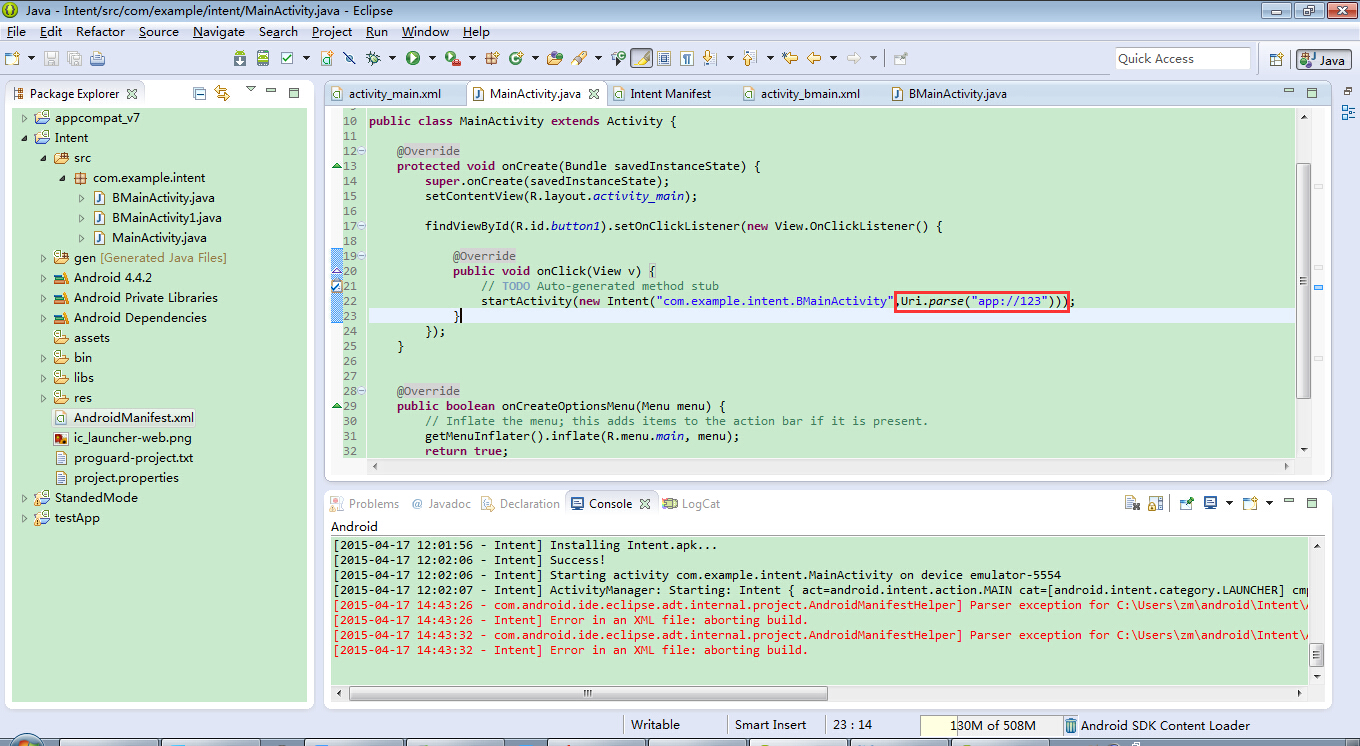Click the Open Type folder icon

(555, 58)
